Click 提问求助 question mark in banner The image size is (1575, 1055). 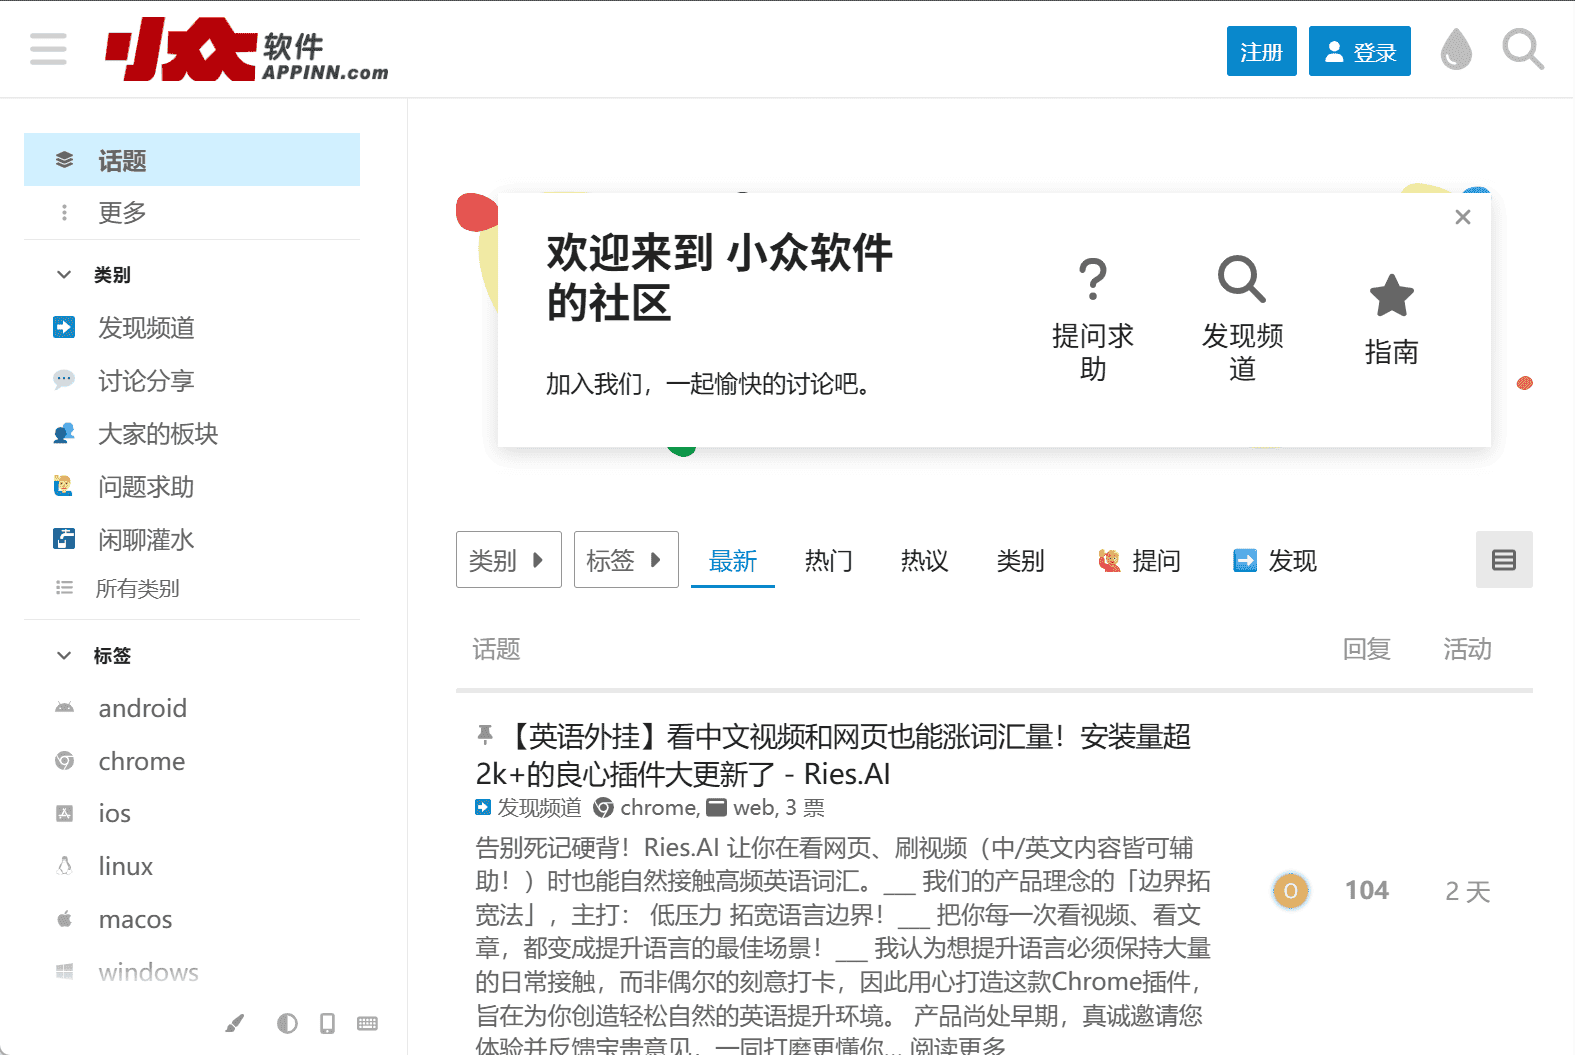click(x=1093, y=319)
